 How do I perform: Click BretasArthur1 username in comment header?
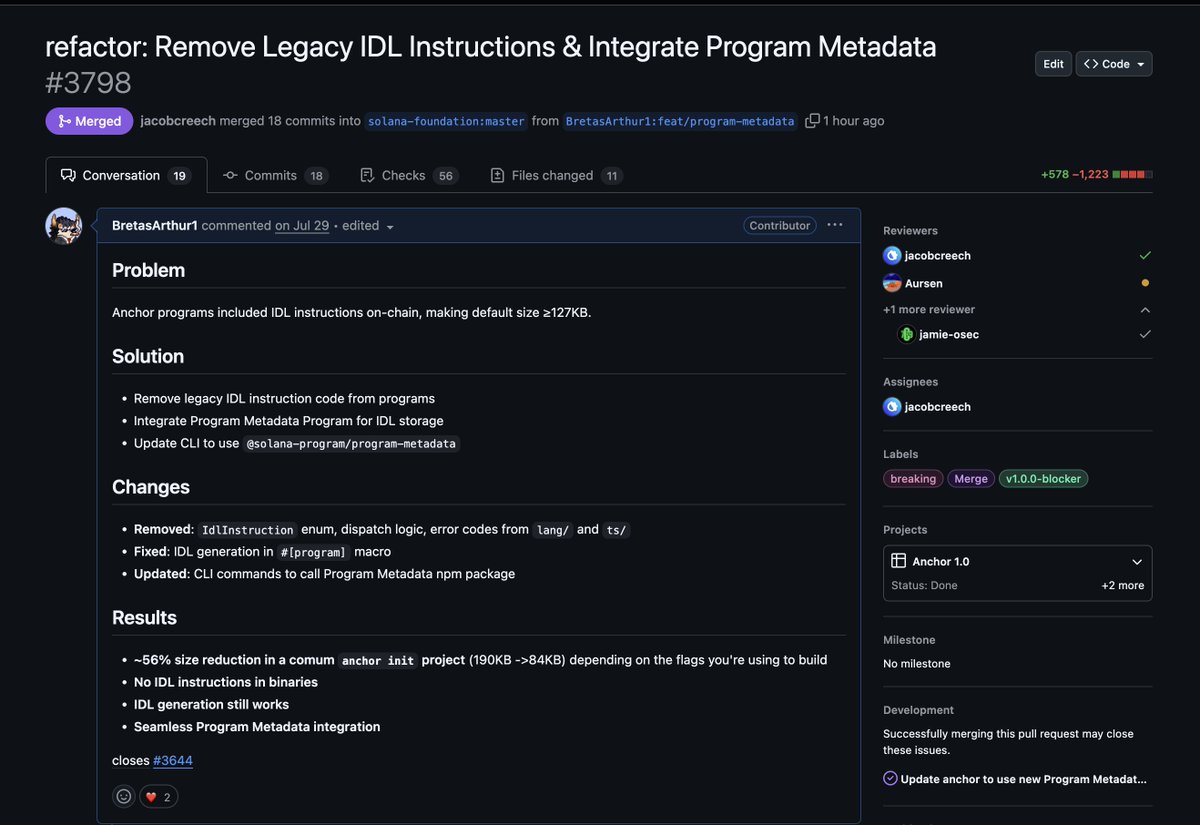(x=155, y=226)
